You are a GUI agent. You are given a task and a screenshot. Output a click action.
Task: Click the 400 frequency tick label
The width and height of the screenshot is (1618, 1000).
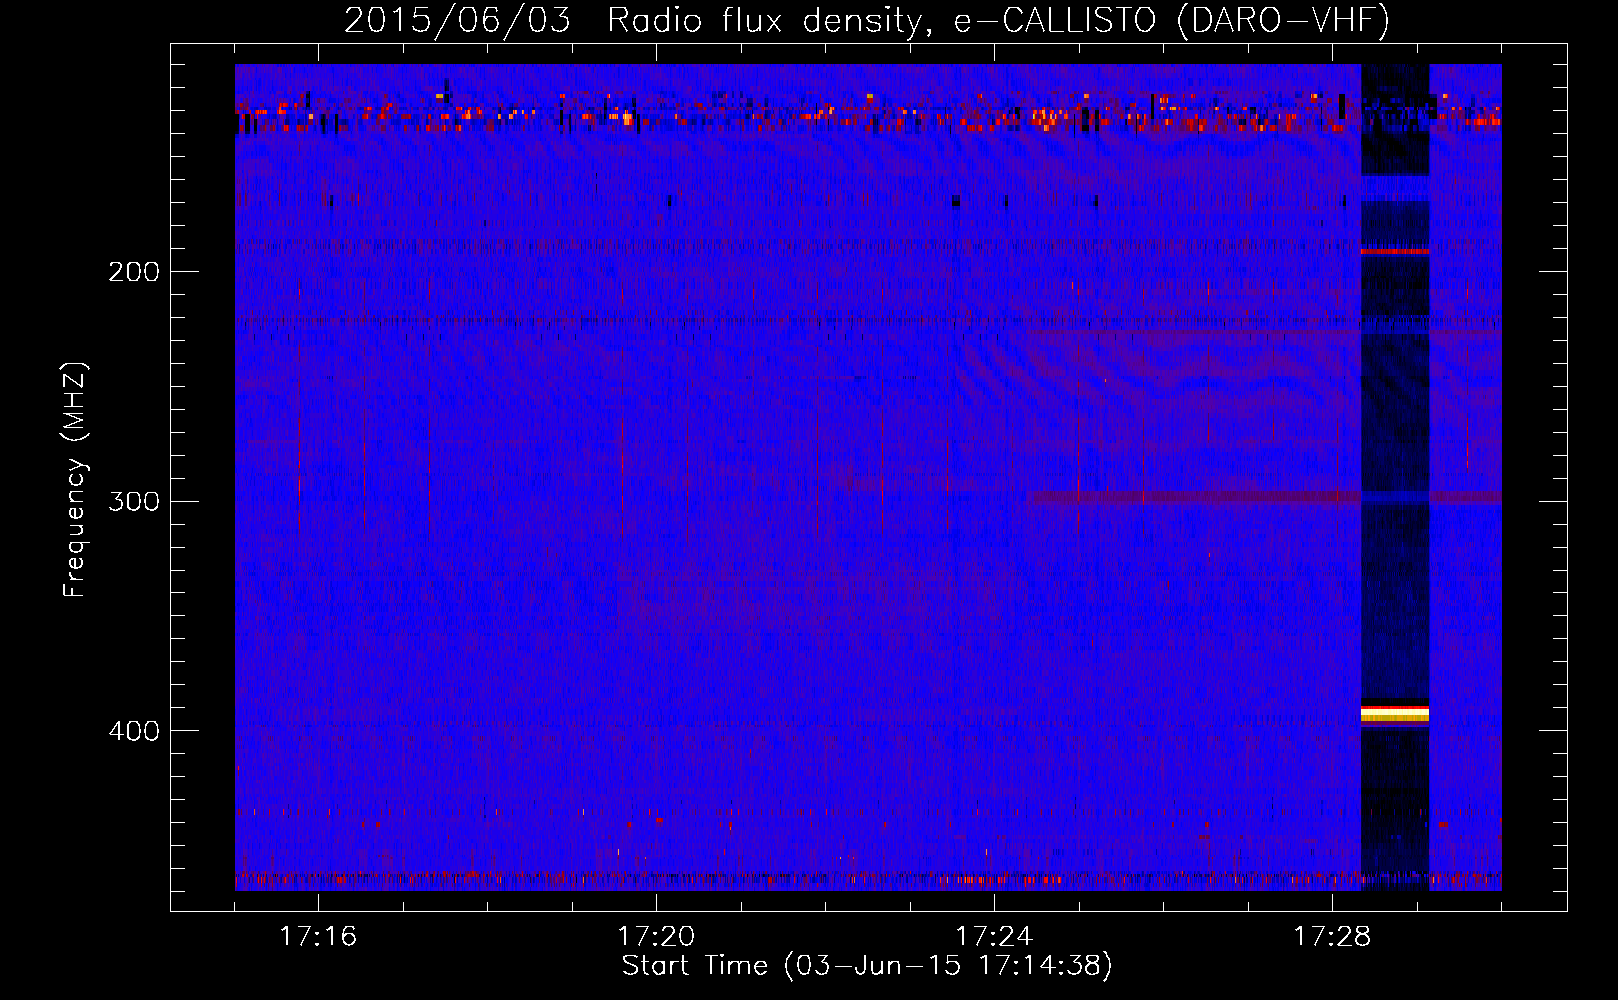click(x=134, y=731)
